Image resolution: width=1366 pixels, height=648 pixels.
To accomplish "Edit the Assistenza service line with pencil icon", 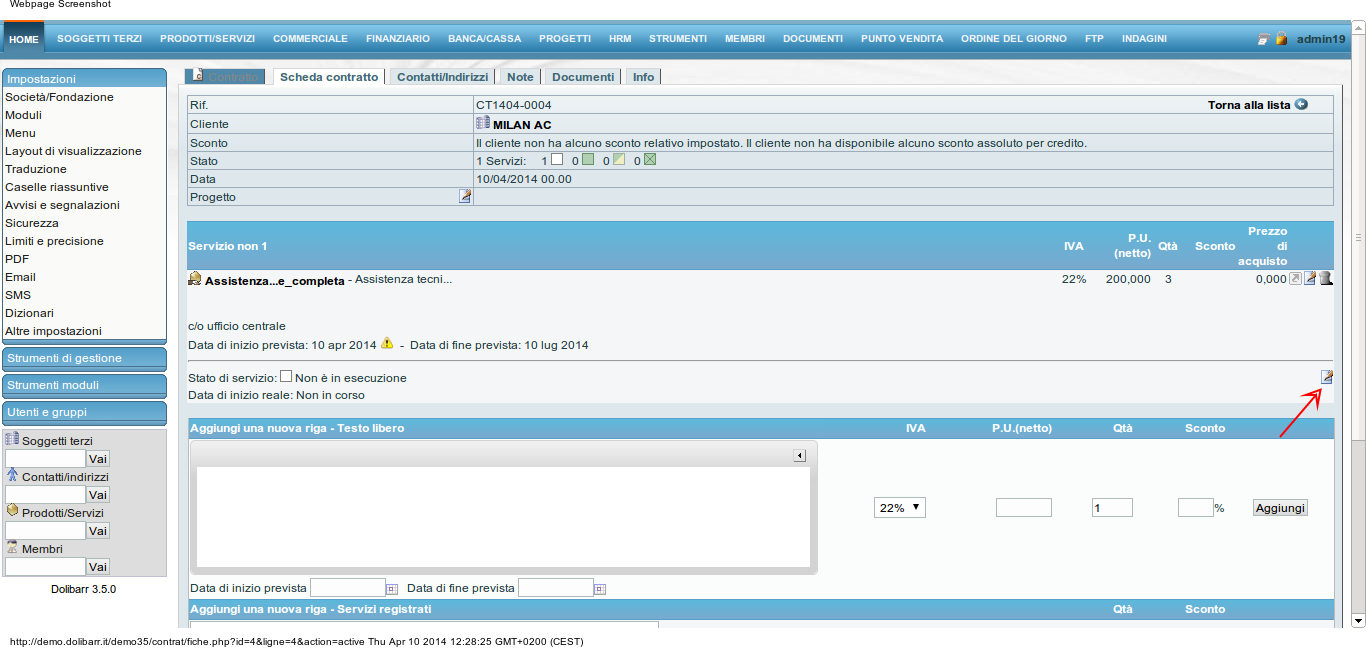I will pyautogui.click(x=1310, y=279).
